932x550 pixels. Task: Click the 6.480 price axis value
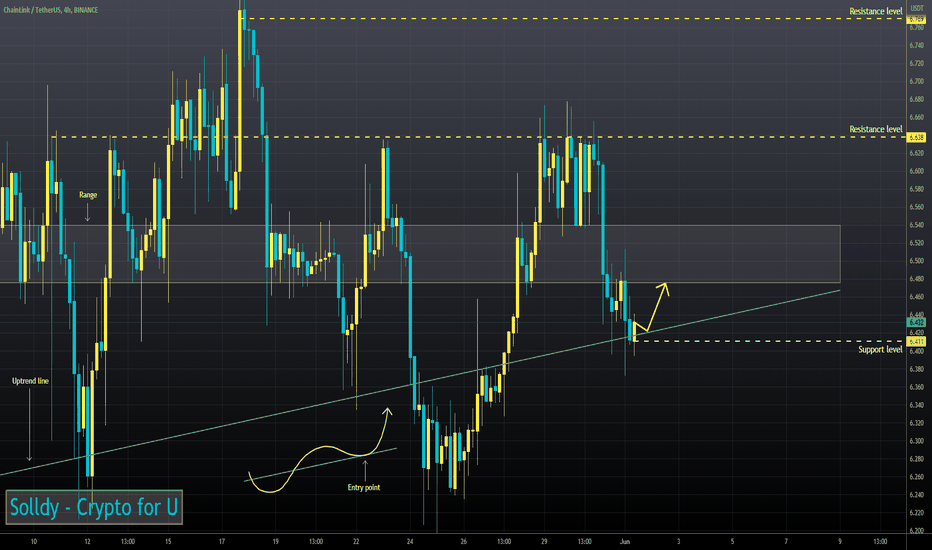point(916,279)
